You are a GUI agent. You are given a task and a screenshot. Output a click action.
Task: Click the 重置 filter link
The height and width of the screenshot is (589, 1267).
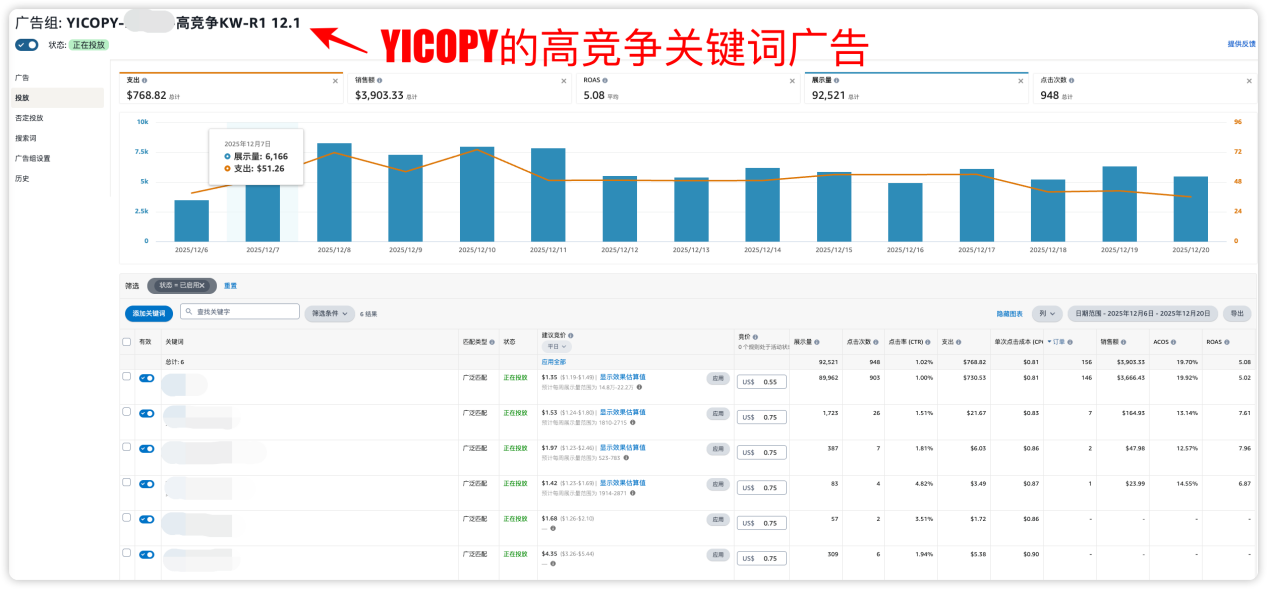[230, 286]
